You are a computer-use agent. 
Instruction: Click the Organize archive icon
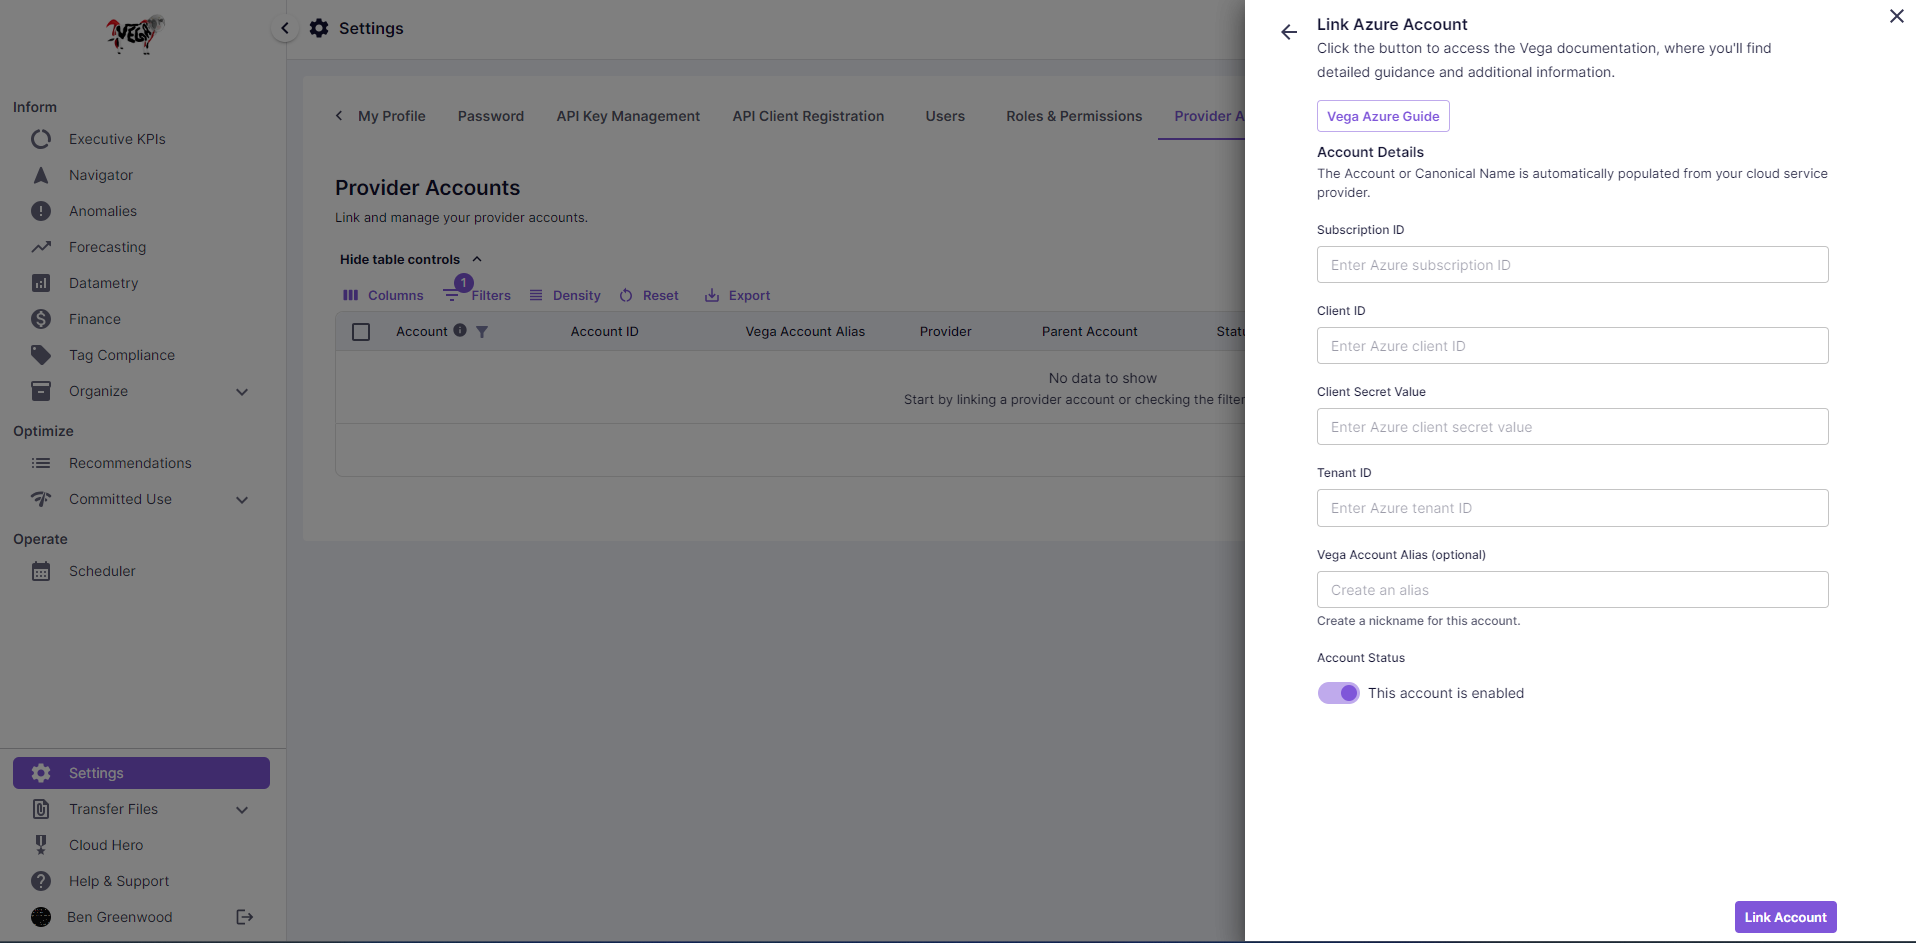pos(41,391)
